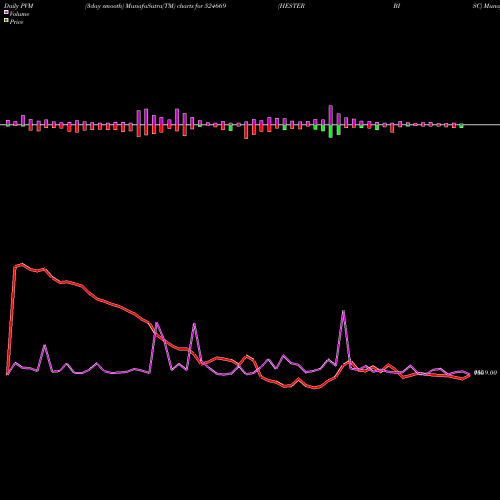Click the "Daily PVM" title text
This screenshot has height=500, width=500.
click(19, 6)
